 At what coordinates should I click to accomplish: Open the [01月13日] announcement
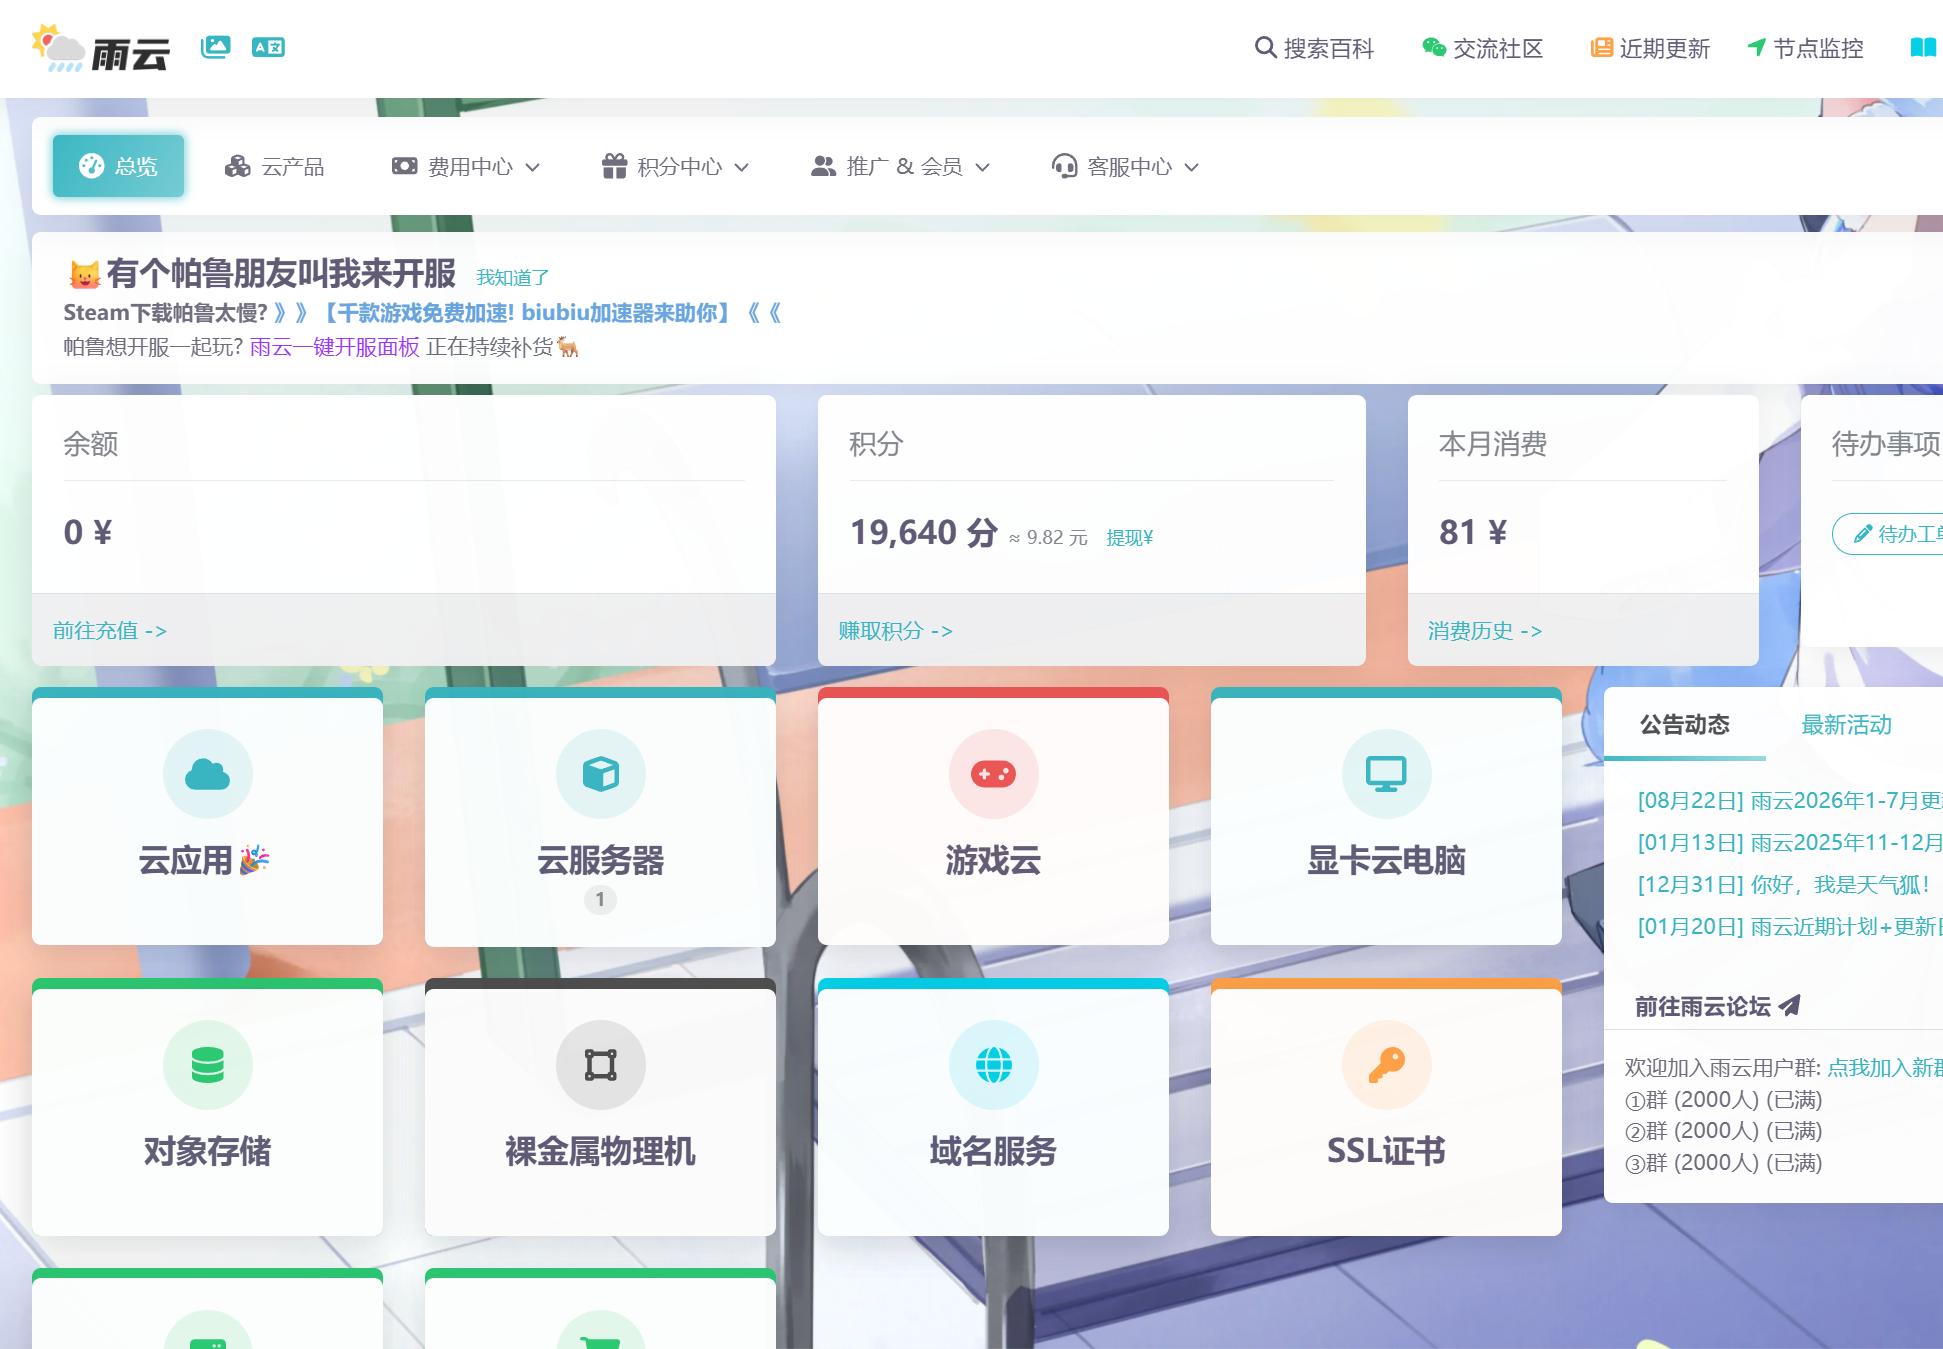point(1790,843)
